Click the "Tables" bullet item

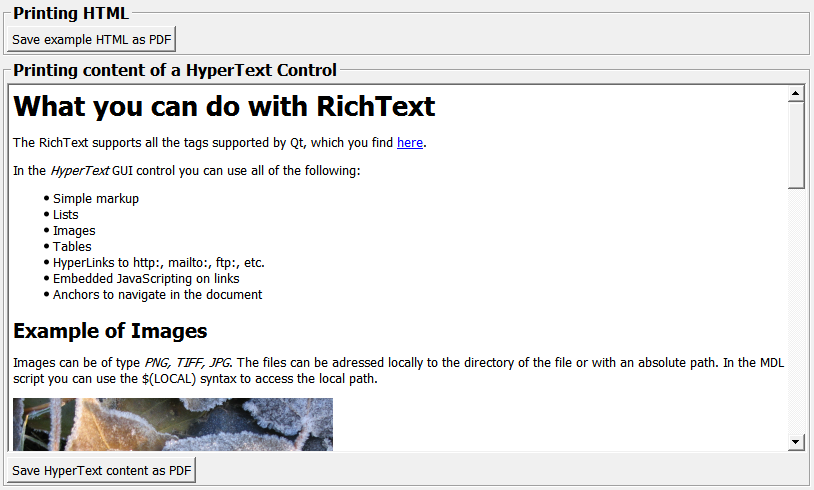72,247
